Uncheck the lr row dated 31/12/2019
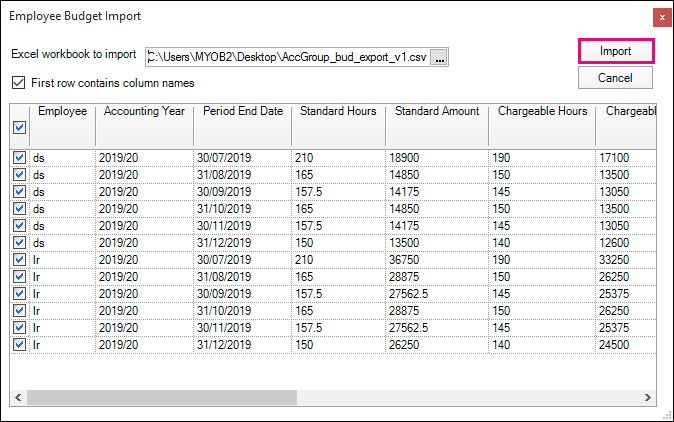 tap(19, 345)
